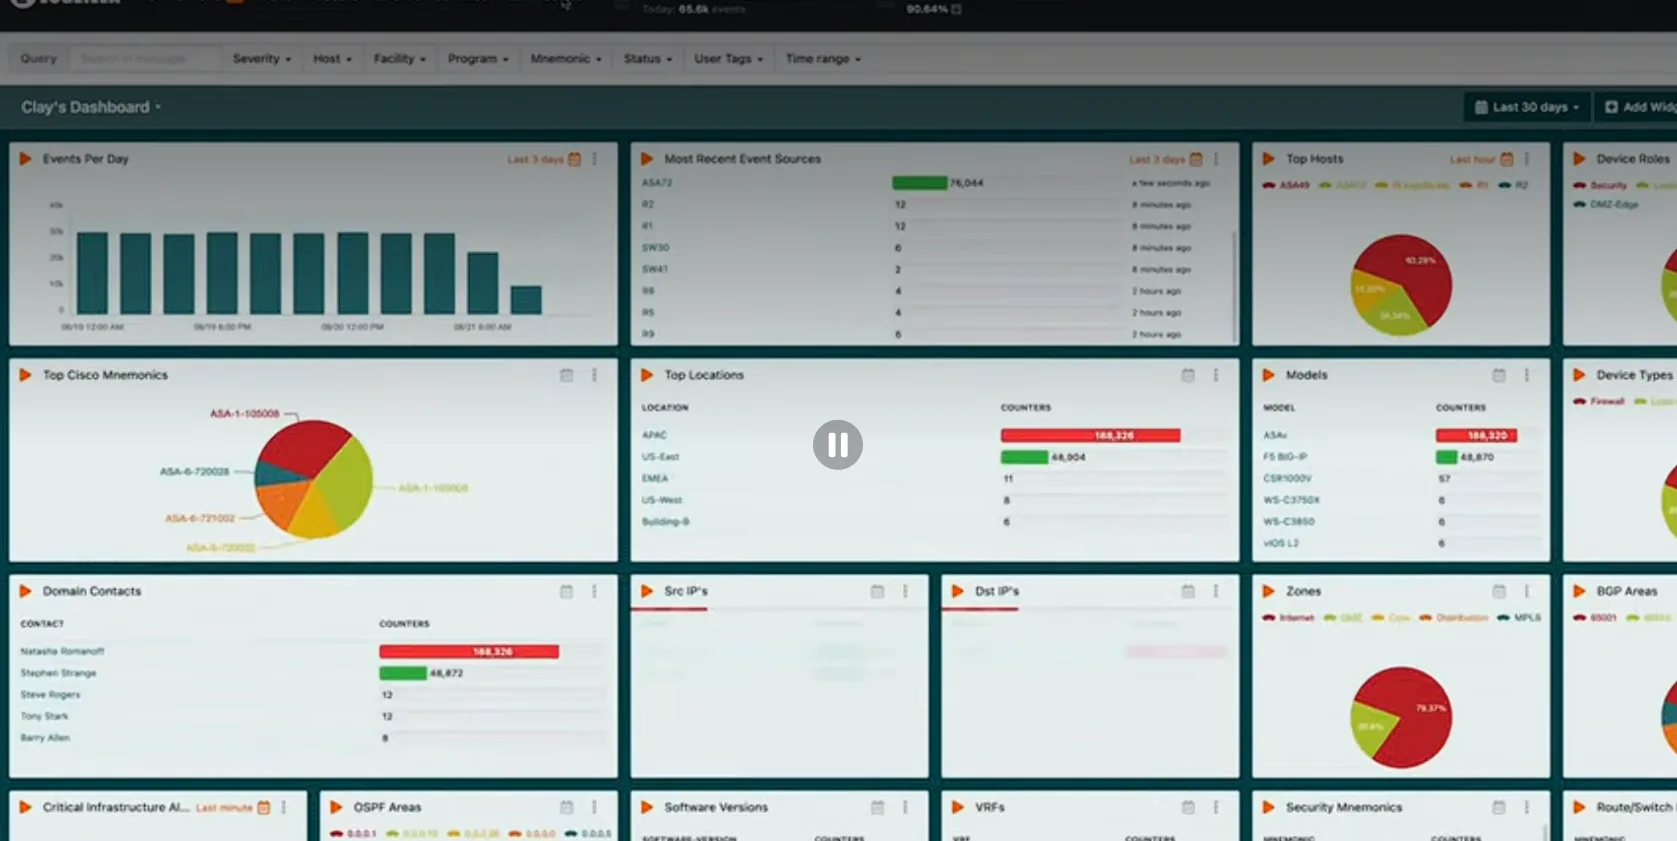Toggle 0.0.0.1 legend entry in OSPF Areas
Image resolution: width=1677 pixels, height=841 pixels.
point(354,834)
